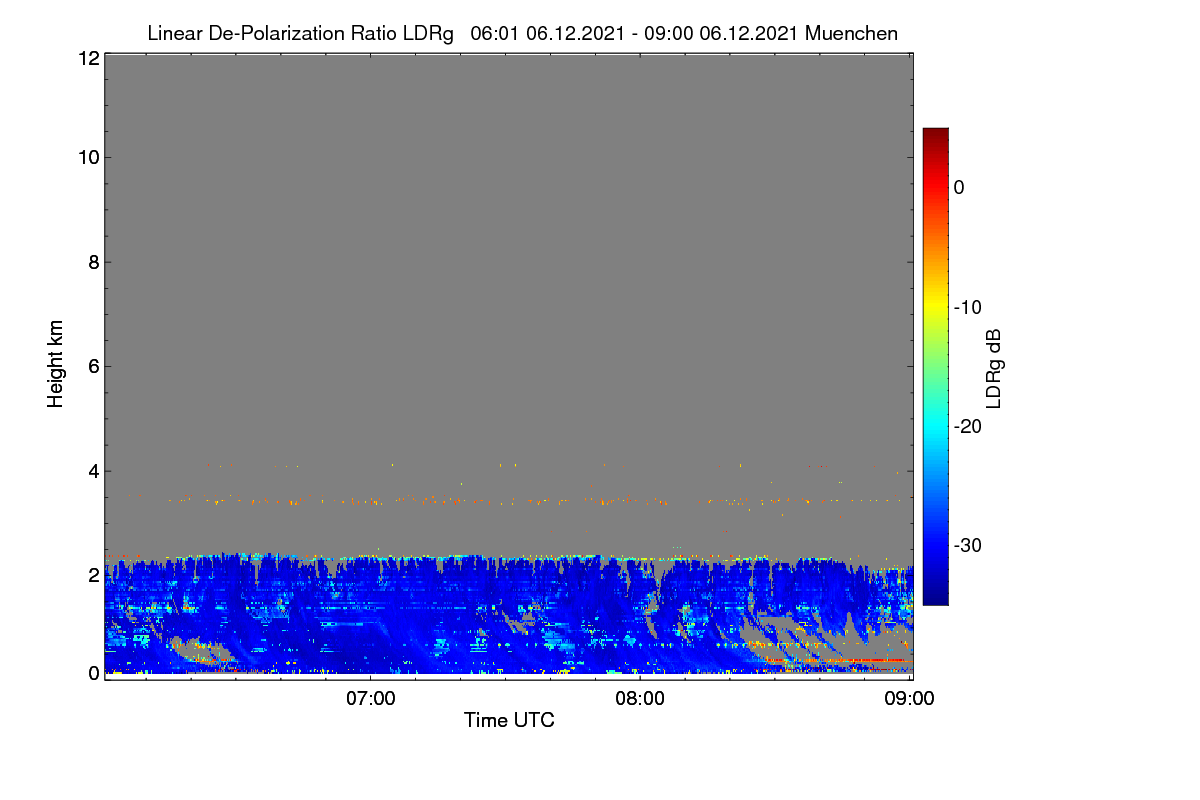Click the height tick label '12'
The width and height of the screenshot is (1200, 800).
click(x=87, y=58)
